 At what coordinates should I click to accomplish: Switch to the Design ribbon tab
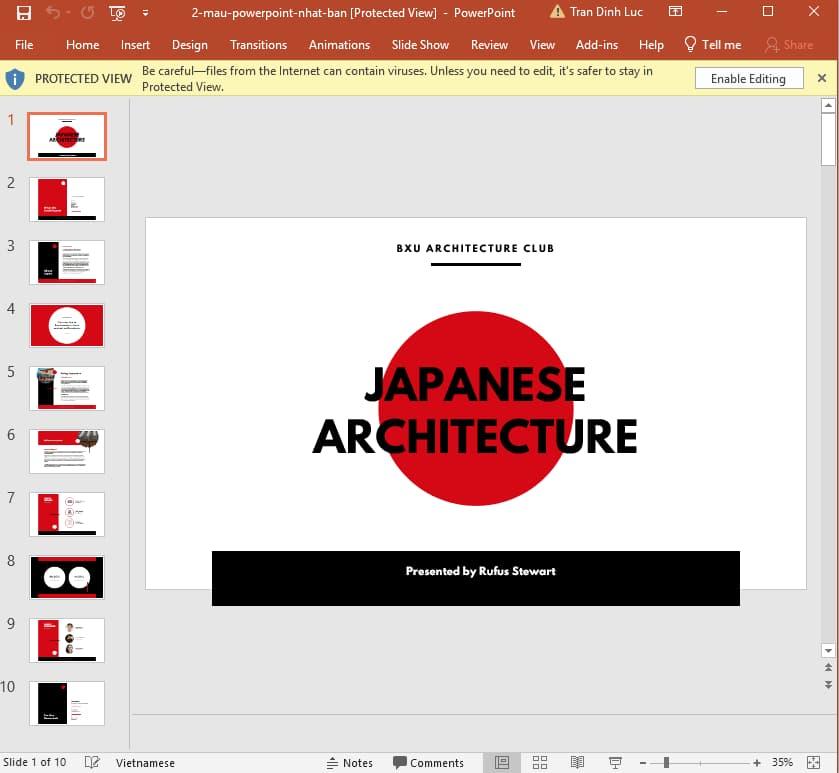[x=189, y=45]
